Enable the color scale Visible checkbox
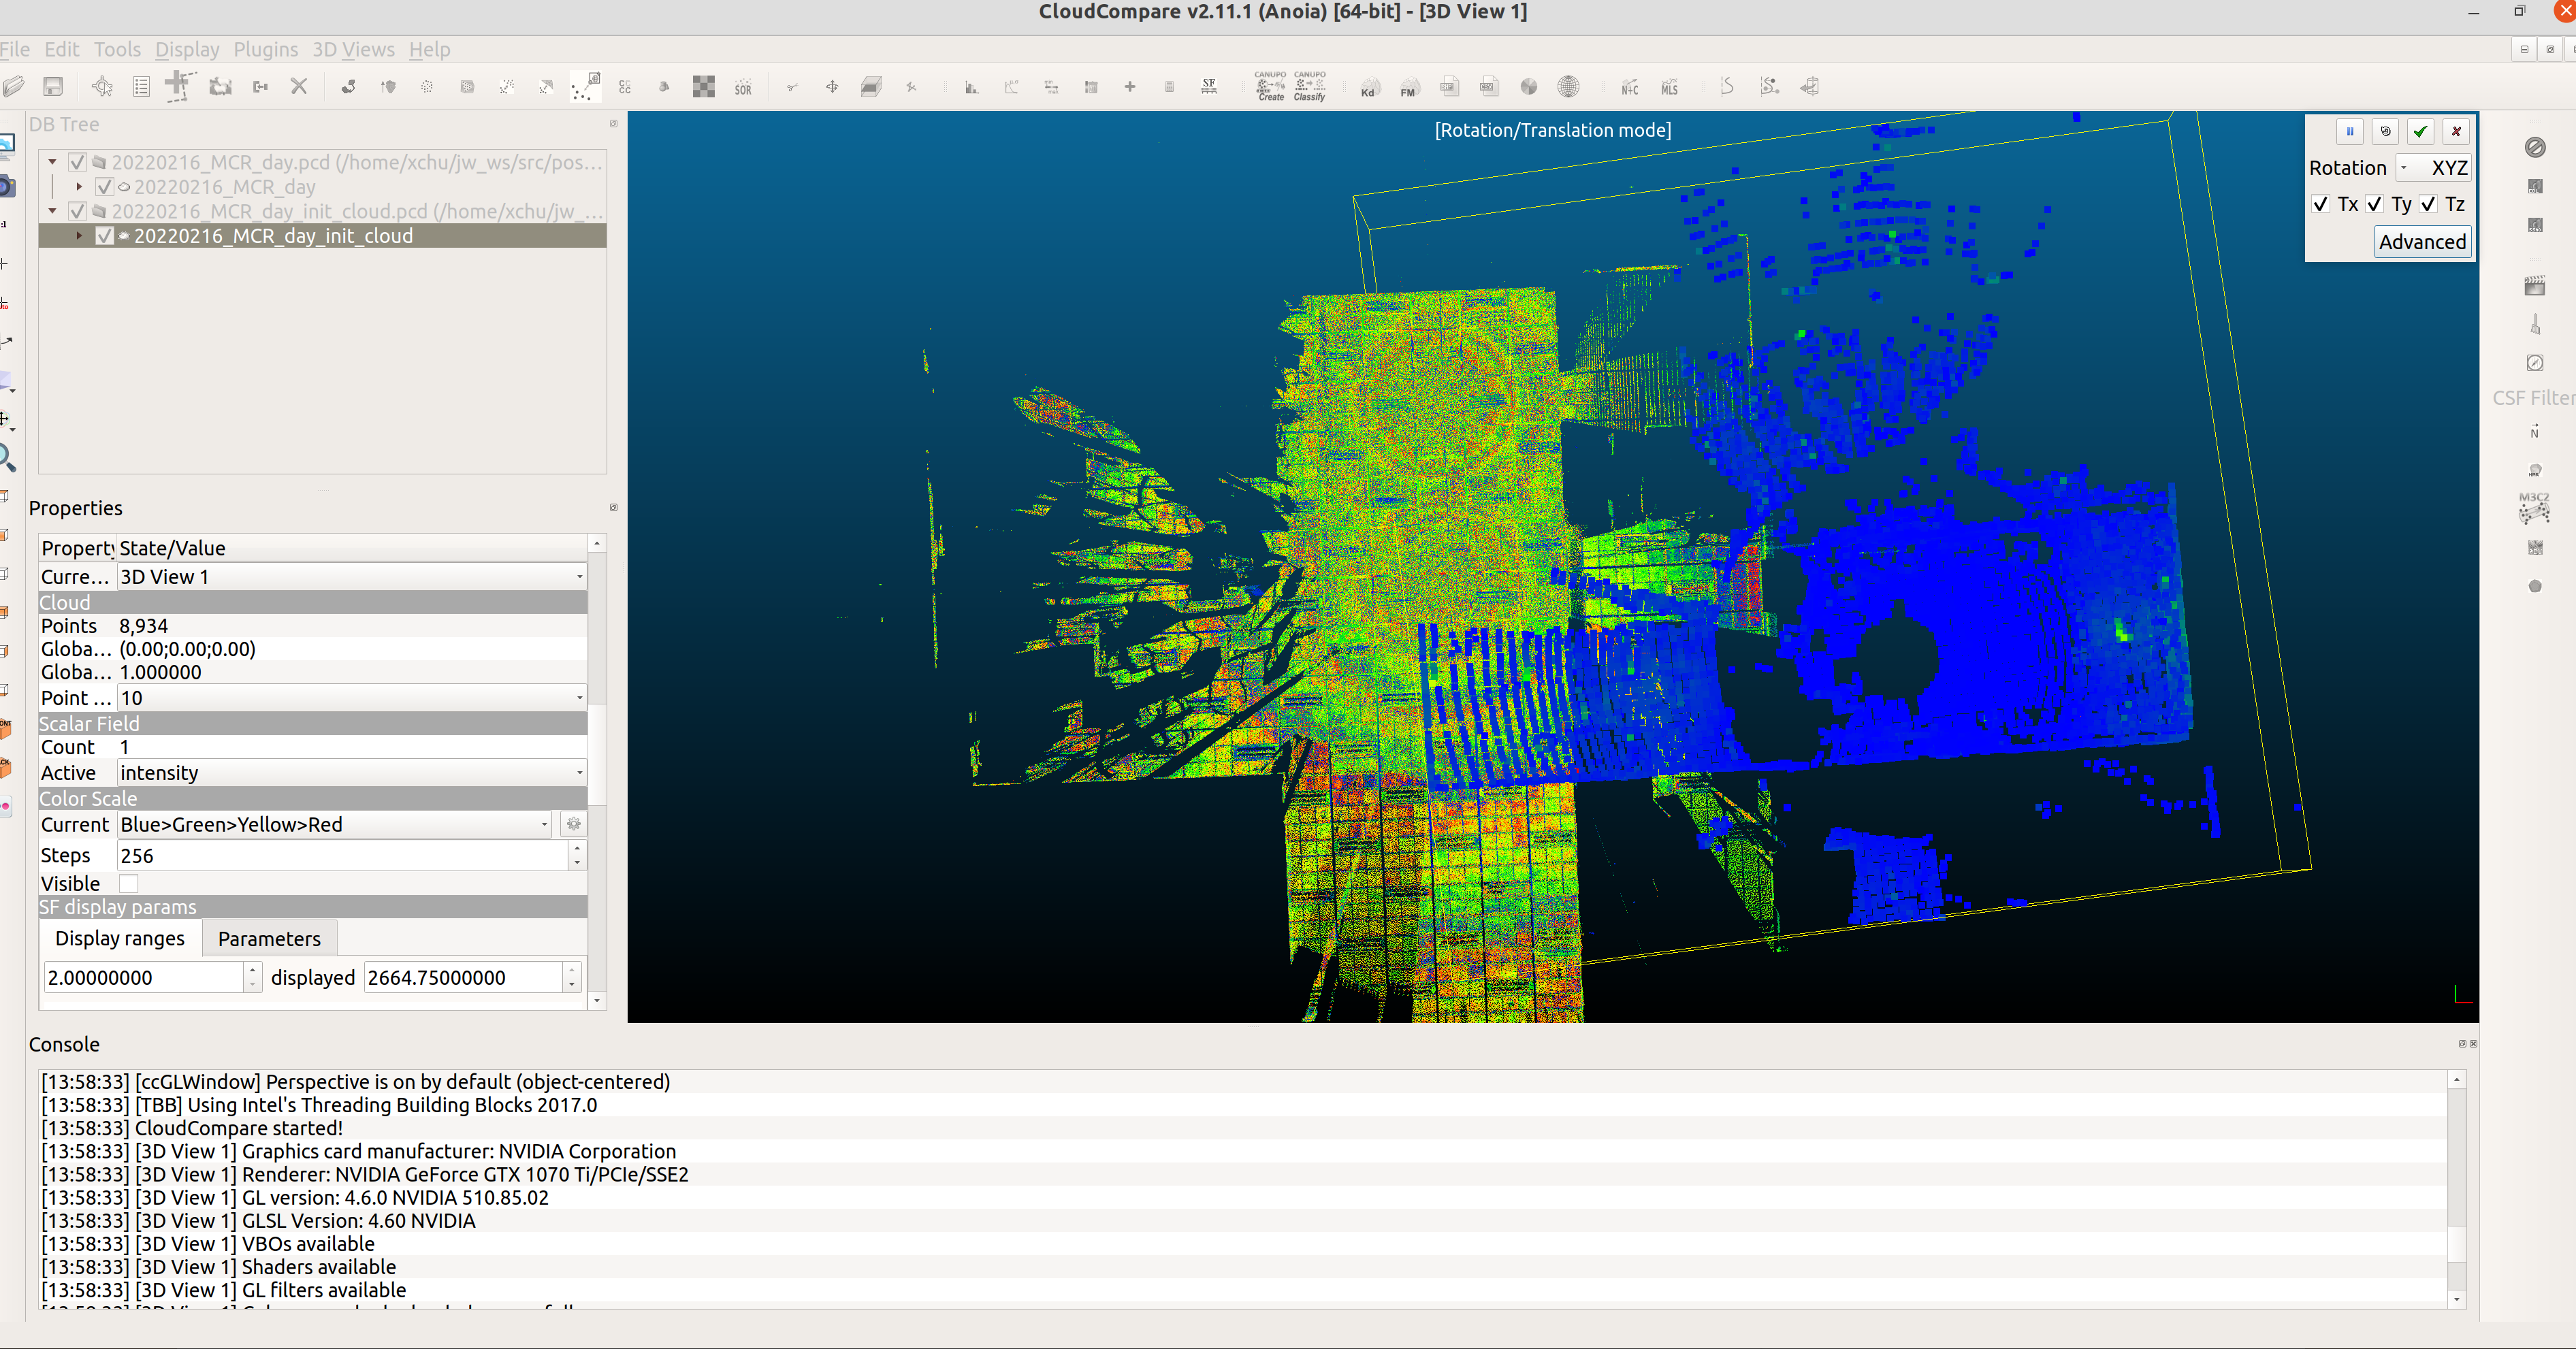Screen dimensions: 2576x1349 point(128,883)
